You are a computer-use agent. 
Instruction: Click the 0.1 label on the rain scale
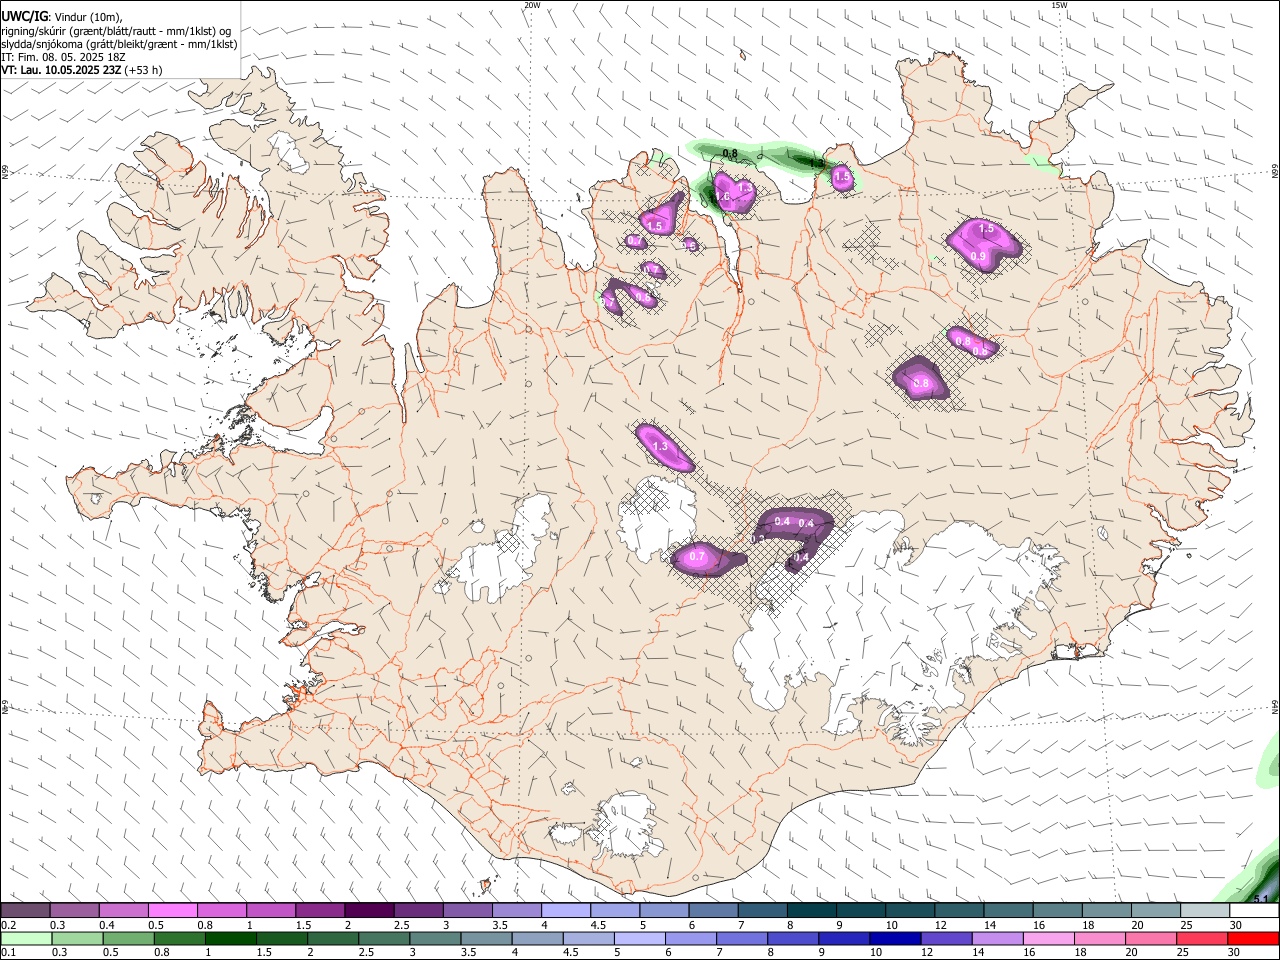(7, 953)
